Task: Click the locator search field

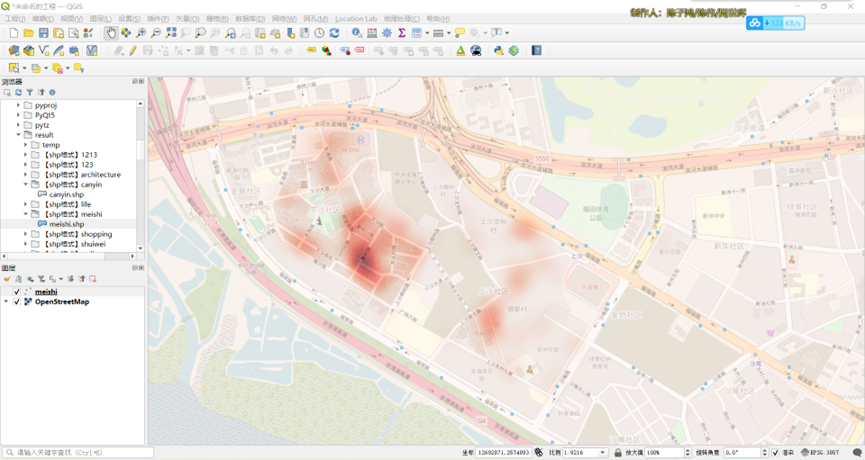Action: (78, 452)
